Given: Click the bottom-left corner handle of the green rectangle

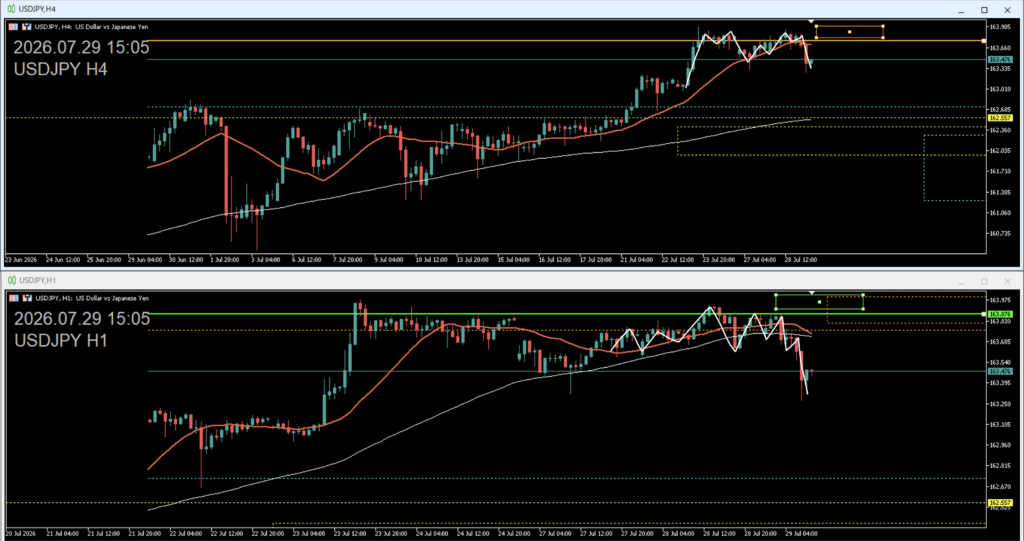Looking at the screenshot, I should [776, 309].
